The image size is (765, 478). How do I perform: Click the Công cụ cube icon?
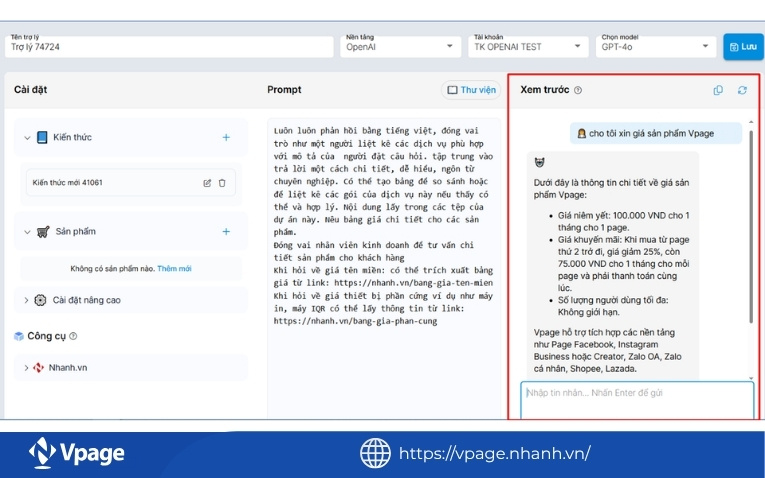(19, 336)
